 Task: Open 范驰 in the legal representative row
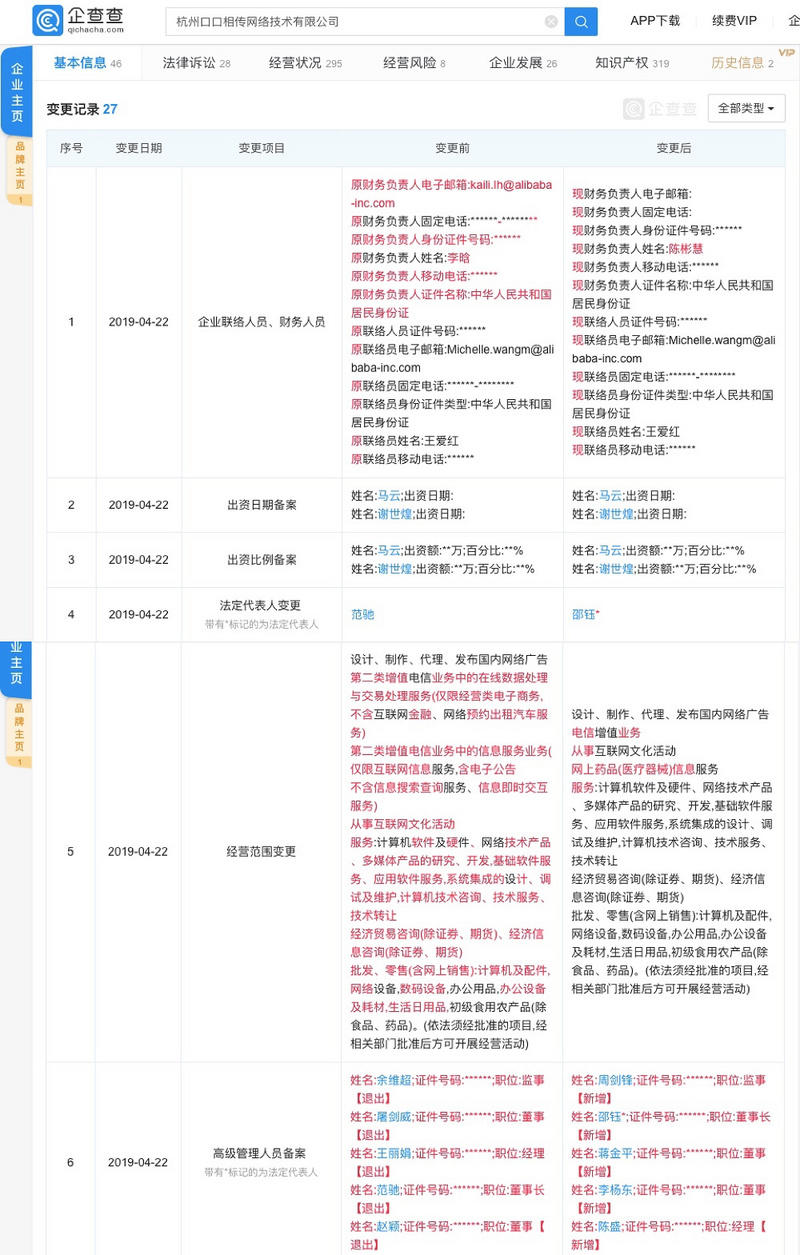pos(362,614)
